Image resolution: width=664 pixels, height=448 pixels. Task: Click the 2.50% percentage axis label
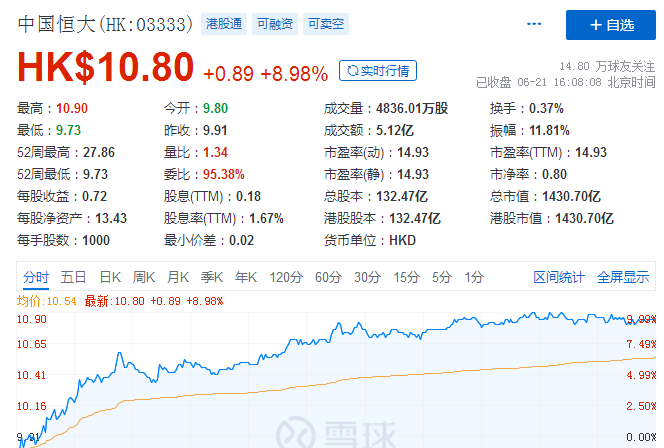click(x=641, y=406)
